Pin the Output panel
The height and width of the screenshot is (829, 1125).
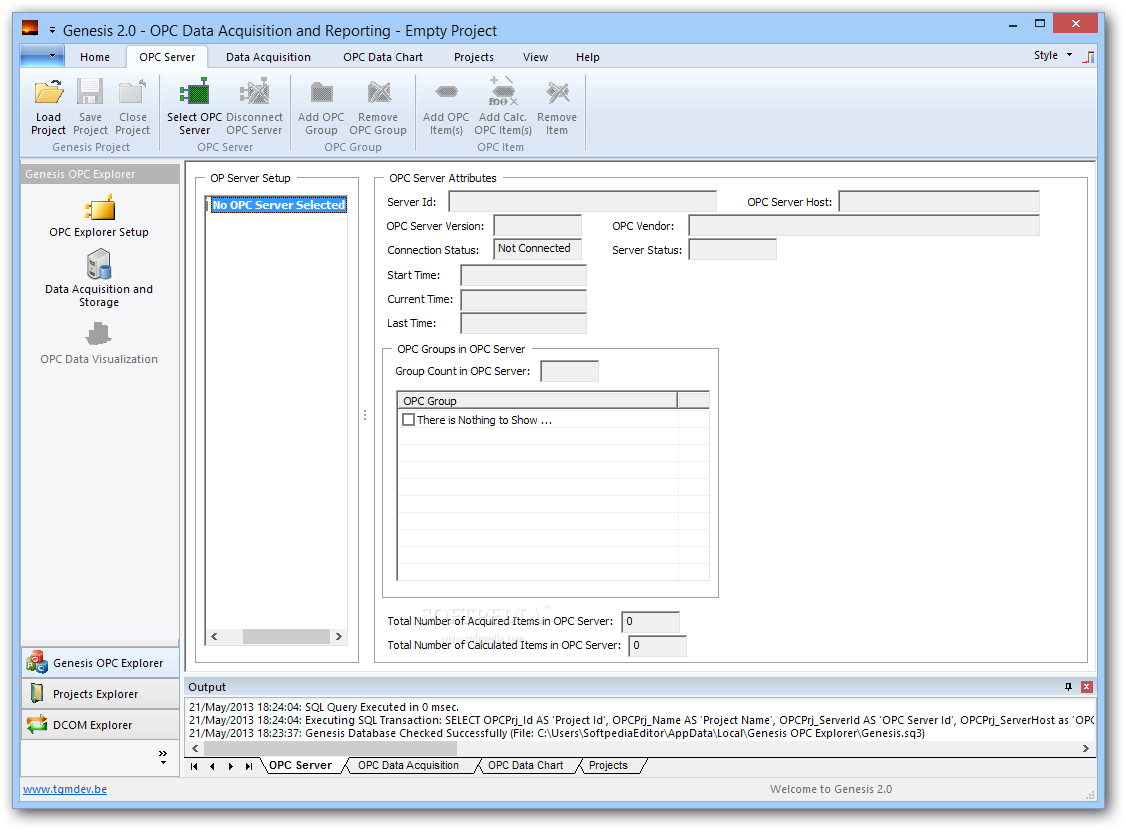pos(1068,687)
